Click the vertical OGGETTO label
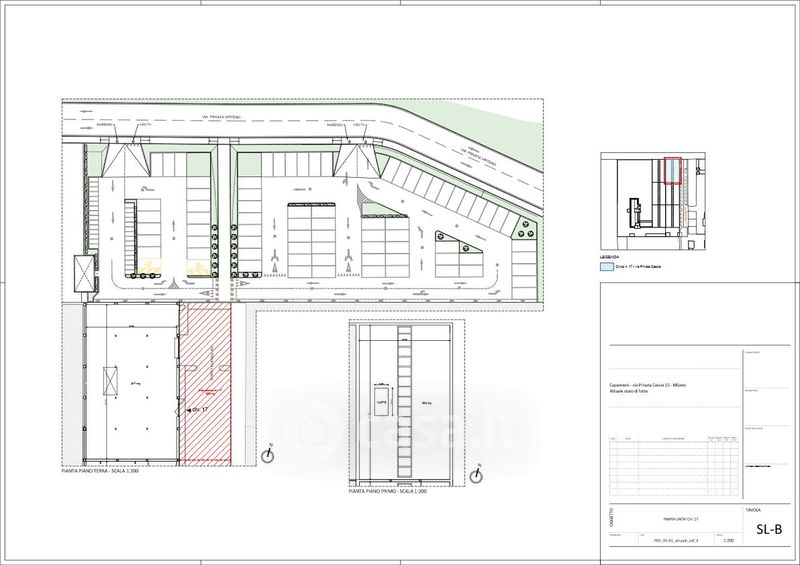 pyautogui.click(x=609, y=519)
